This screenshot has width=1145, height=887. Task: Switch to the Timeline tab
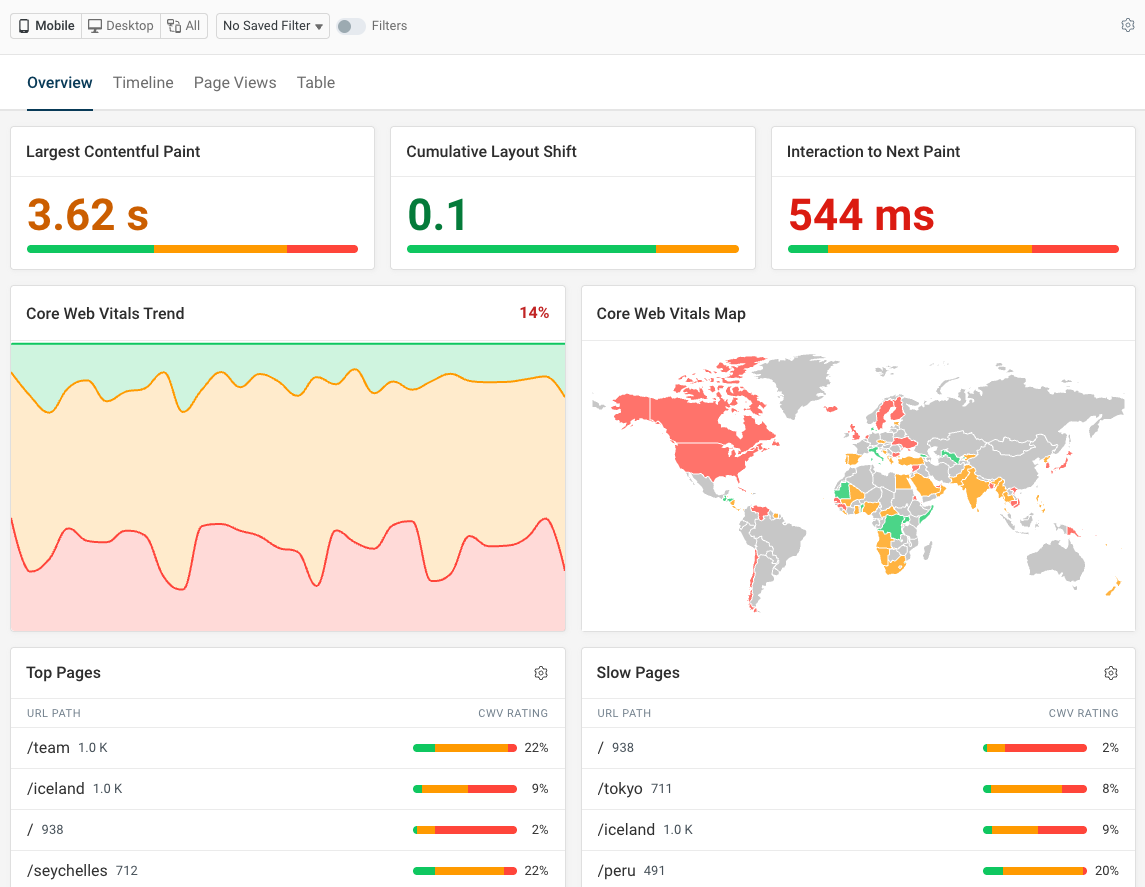(x=143, y=83)
